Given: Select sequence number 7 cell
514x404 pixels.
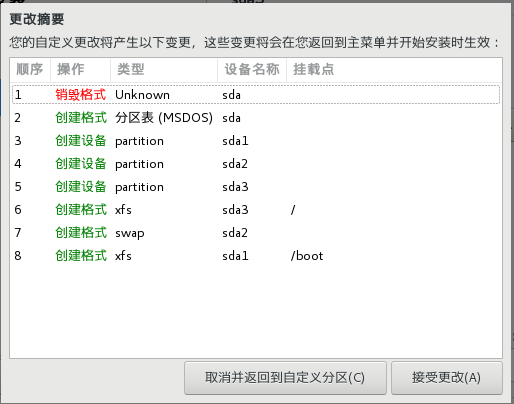Looking at the screenshot, I should [x=18, y=233].
